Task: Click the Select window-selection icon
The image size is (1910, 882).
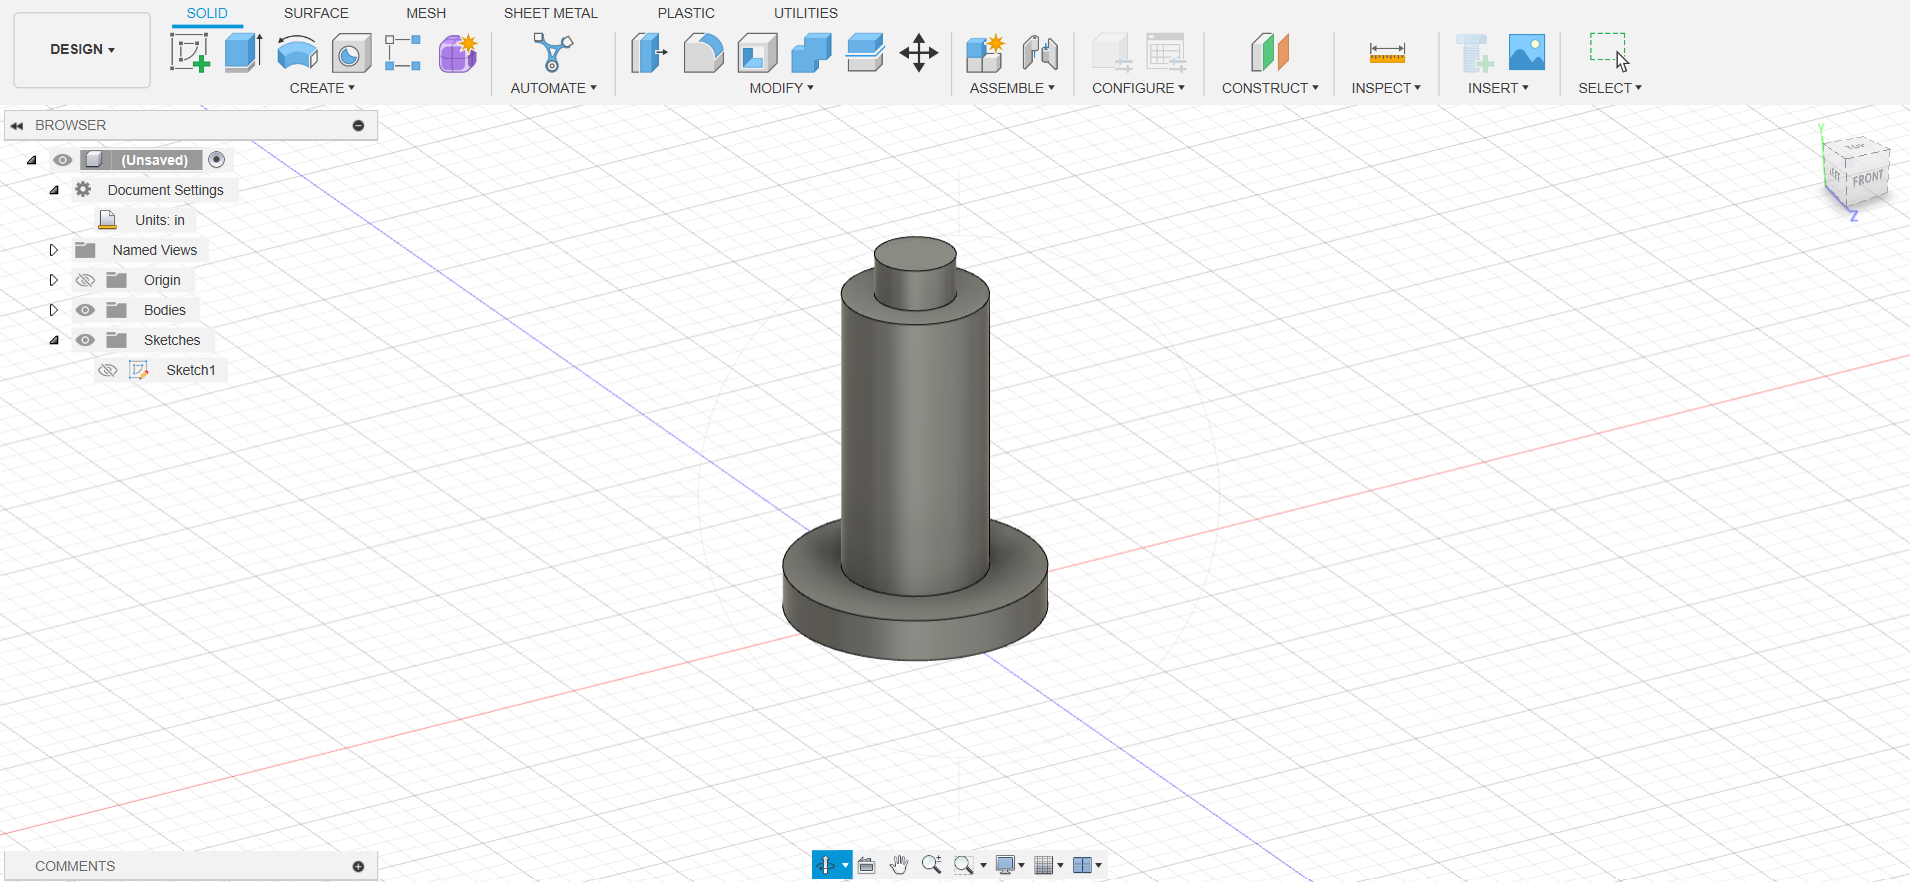Action: [x=1609, y=52]
